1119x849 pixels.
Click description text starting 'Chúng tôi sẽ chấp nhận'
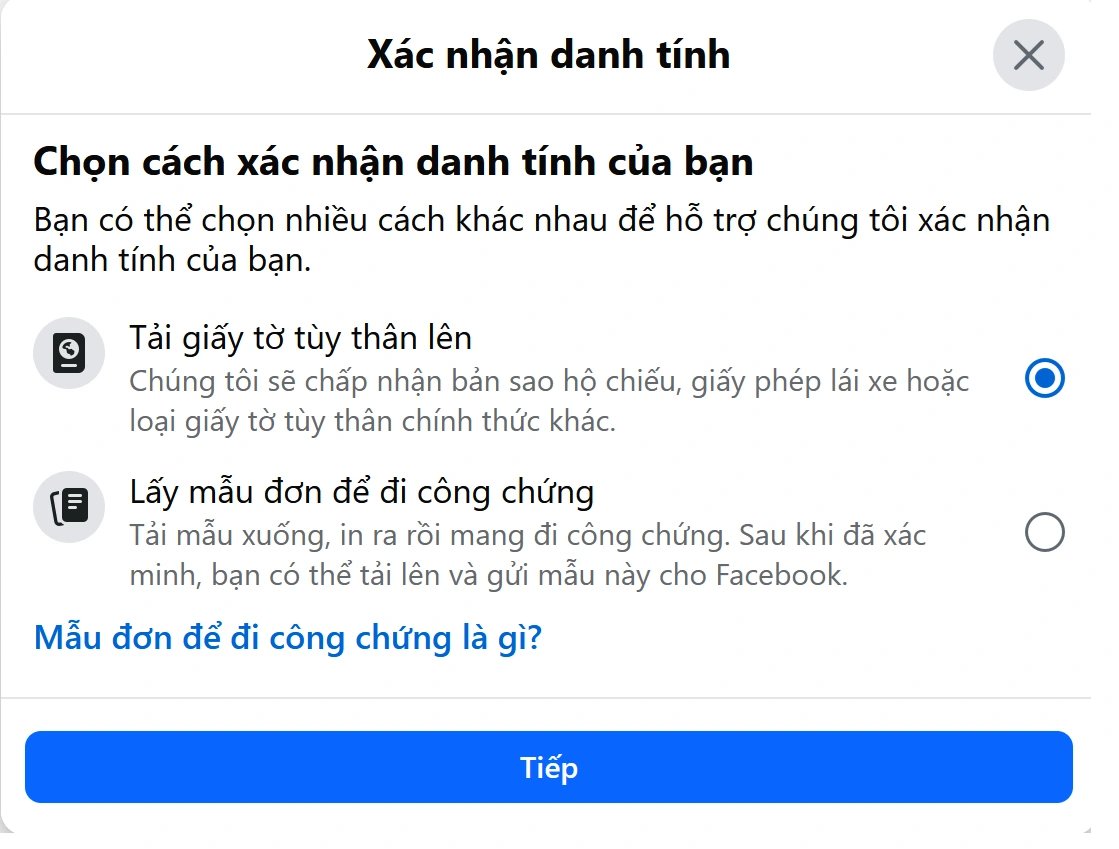point(549,382)
